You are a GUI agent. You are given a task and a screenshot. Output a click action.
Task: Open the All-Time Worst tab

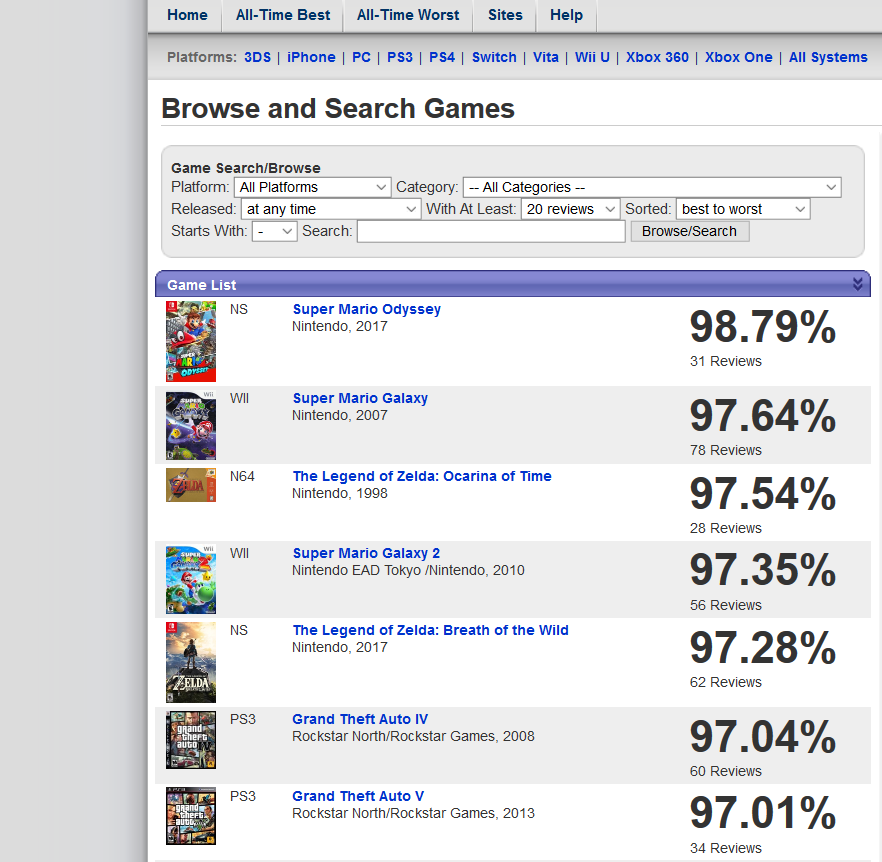[408, 15]
